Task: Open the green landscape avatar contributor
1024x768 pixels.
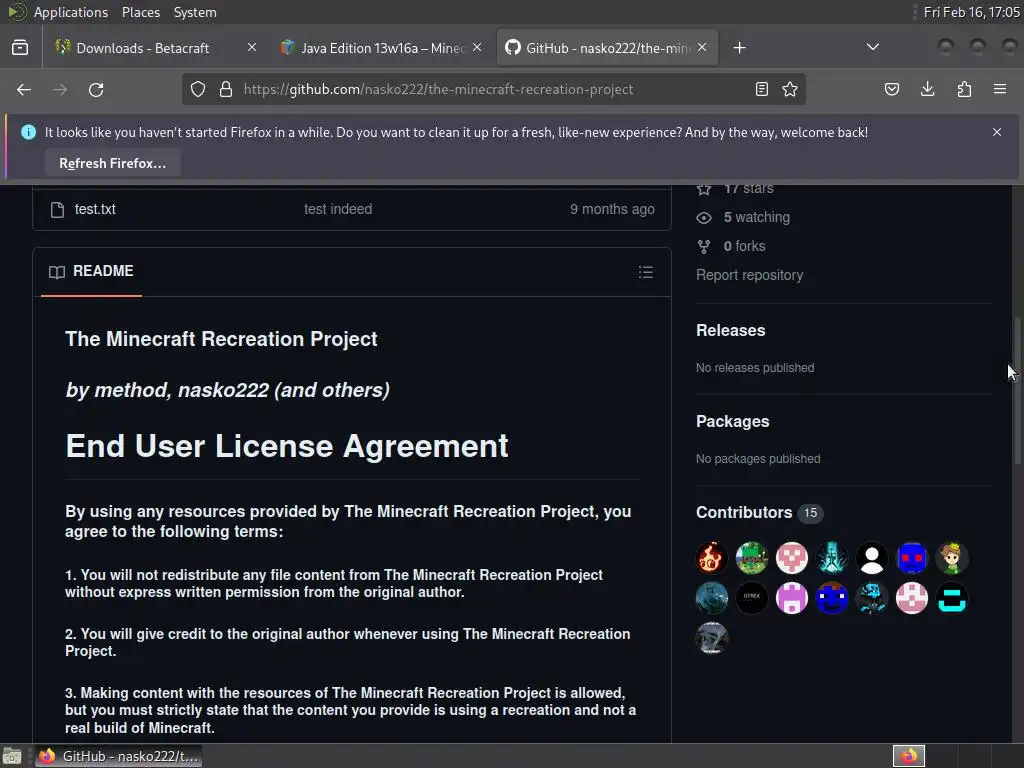Action: pos(752,558)
